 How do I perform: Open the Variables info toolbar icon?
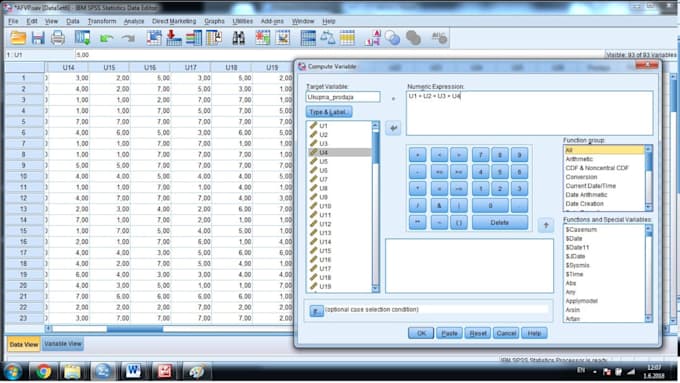[194, 38]
